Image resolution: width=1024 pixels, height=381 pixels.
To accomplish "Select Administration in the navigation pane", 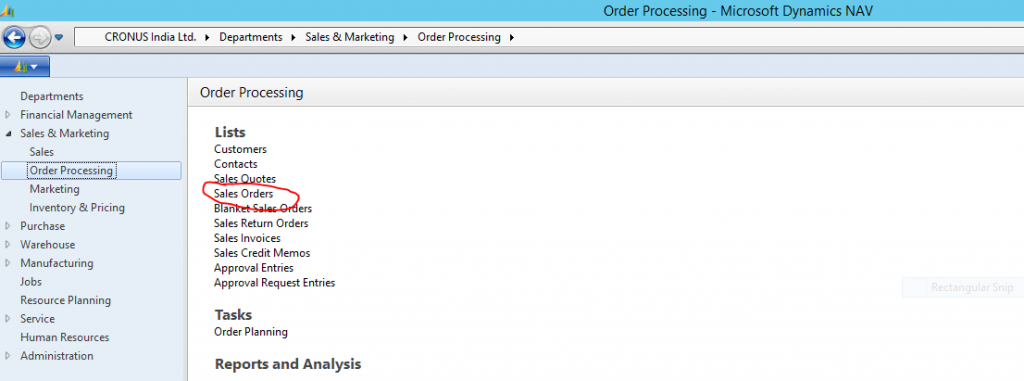I will [x=57, y=356].
